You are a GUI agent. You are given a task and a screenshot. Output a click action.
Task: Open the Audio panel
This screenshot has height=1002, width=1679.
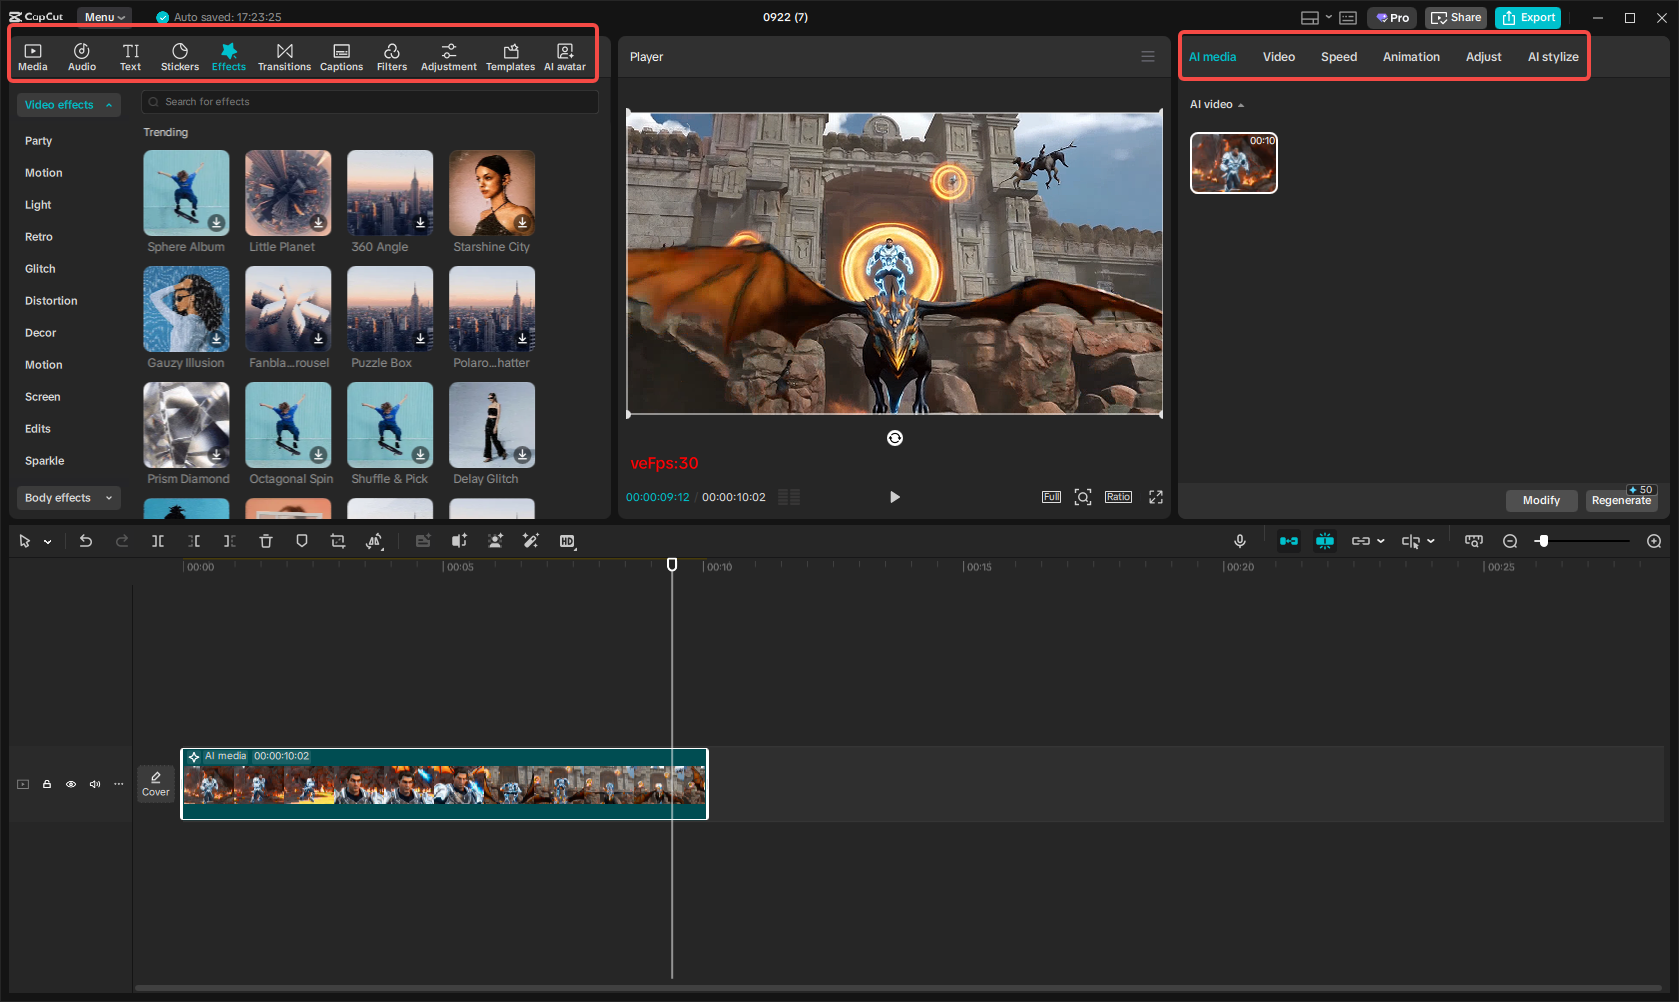pyautogui.click(x=82, y=57)
